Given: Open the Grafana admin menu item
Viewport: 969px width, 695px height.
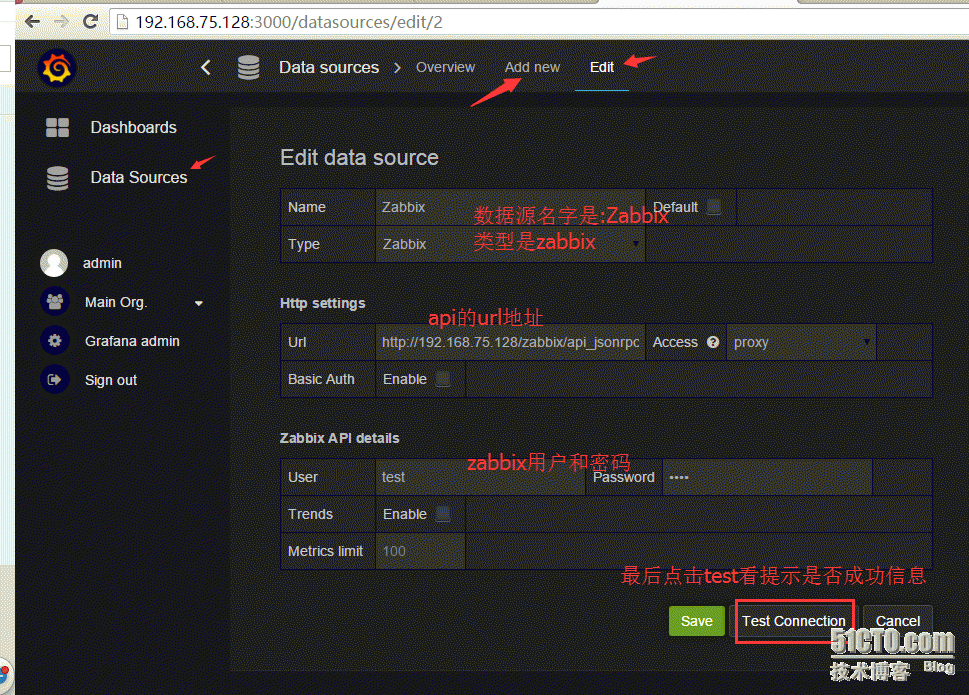Looking at the screenshot, I should tap(132, 341).
